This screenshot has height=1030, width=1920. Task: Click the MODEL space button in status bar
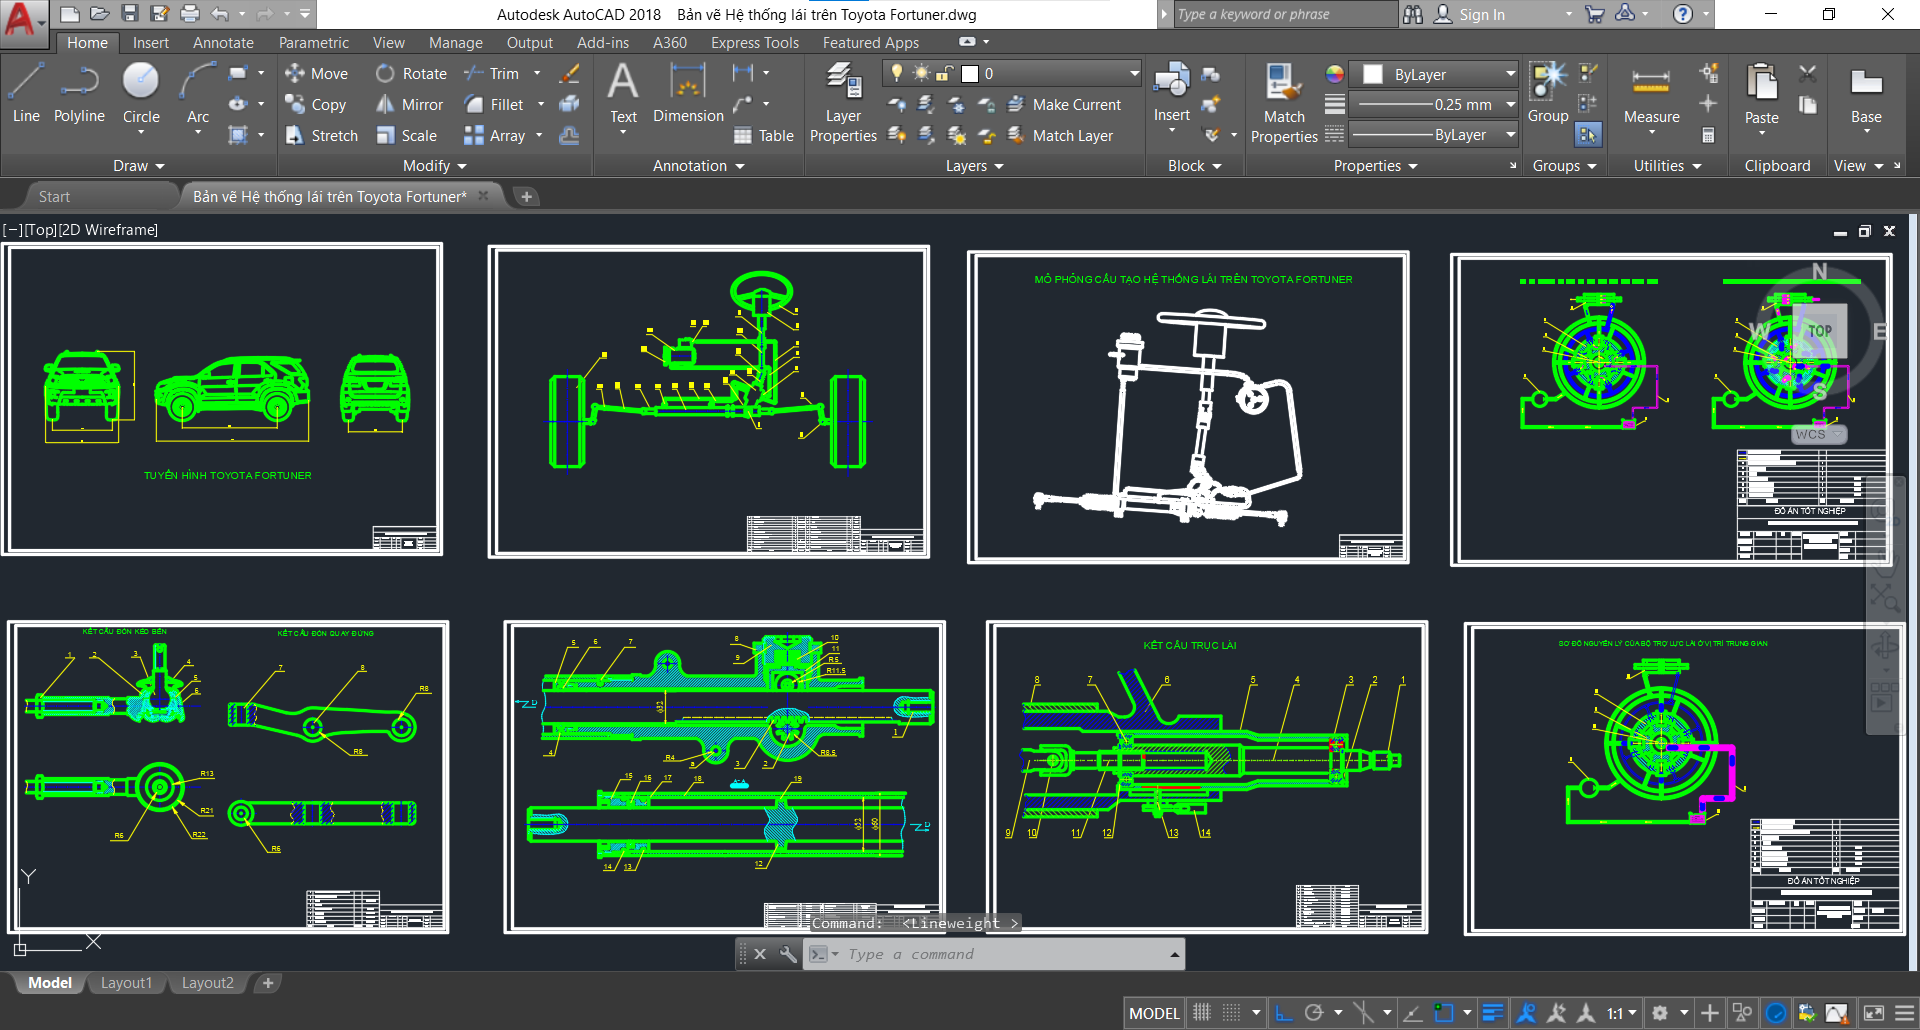[1154, 1013]
